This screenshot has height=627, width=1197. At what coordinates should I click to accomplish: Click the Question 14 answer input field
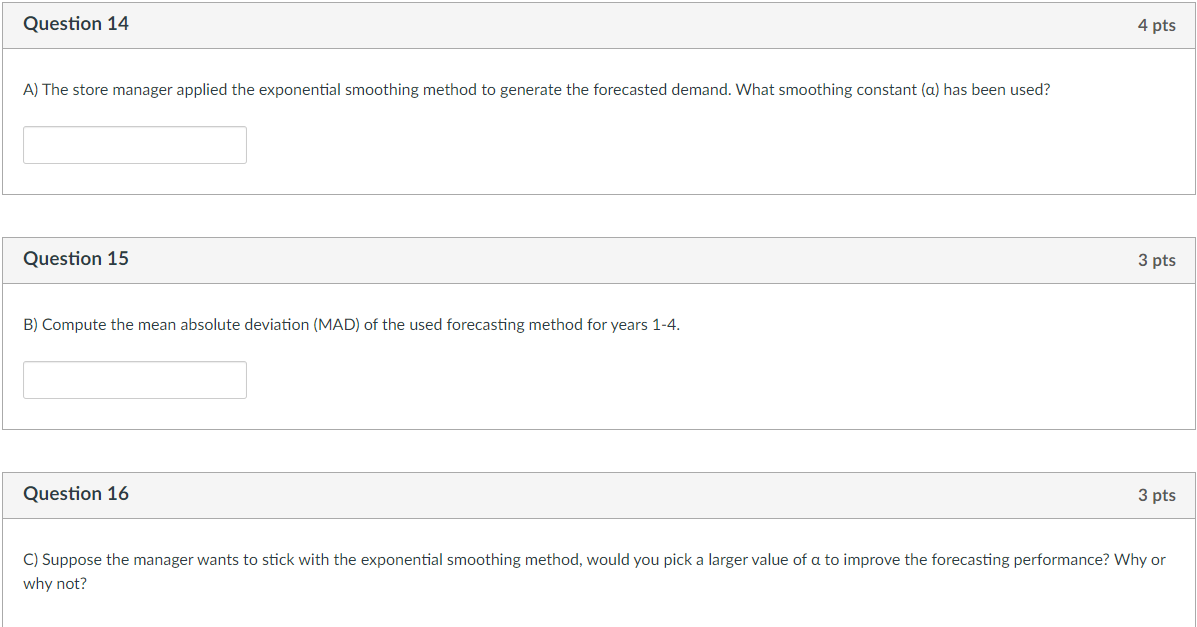coord(134,144)
